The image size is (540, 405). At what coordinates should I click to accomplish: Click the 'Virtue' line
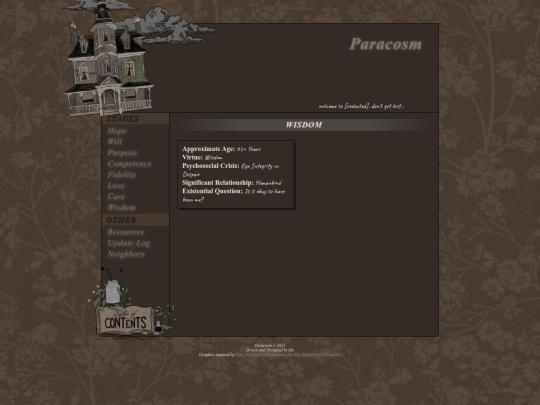(x=202, y=157)
